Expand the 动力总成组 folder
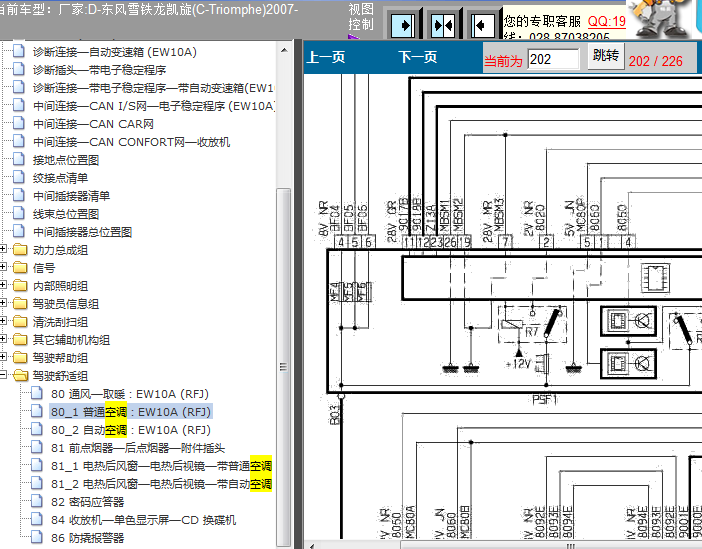 pyautogui.click(x=3, y=249)
